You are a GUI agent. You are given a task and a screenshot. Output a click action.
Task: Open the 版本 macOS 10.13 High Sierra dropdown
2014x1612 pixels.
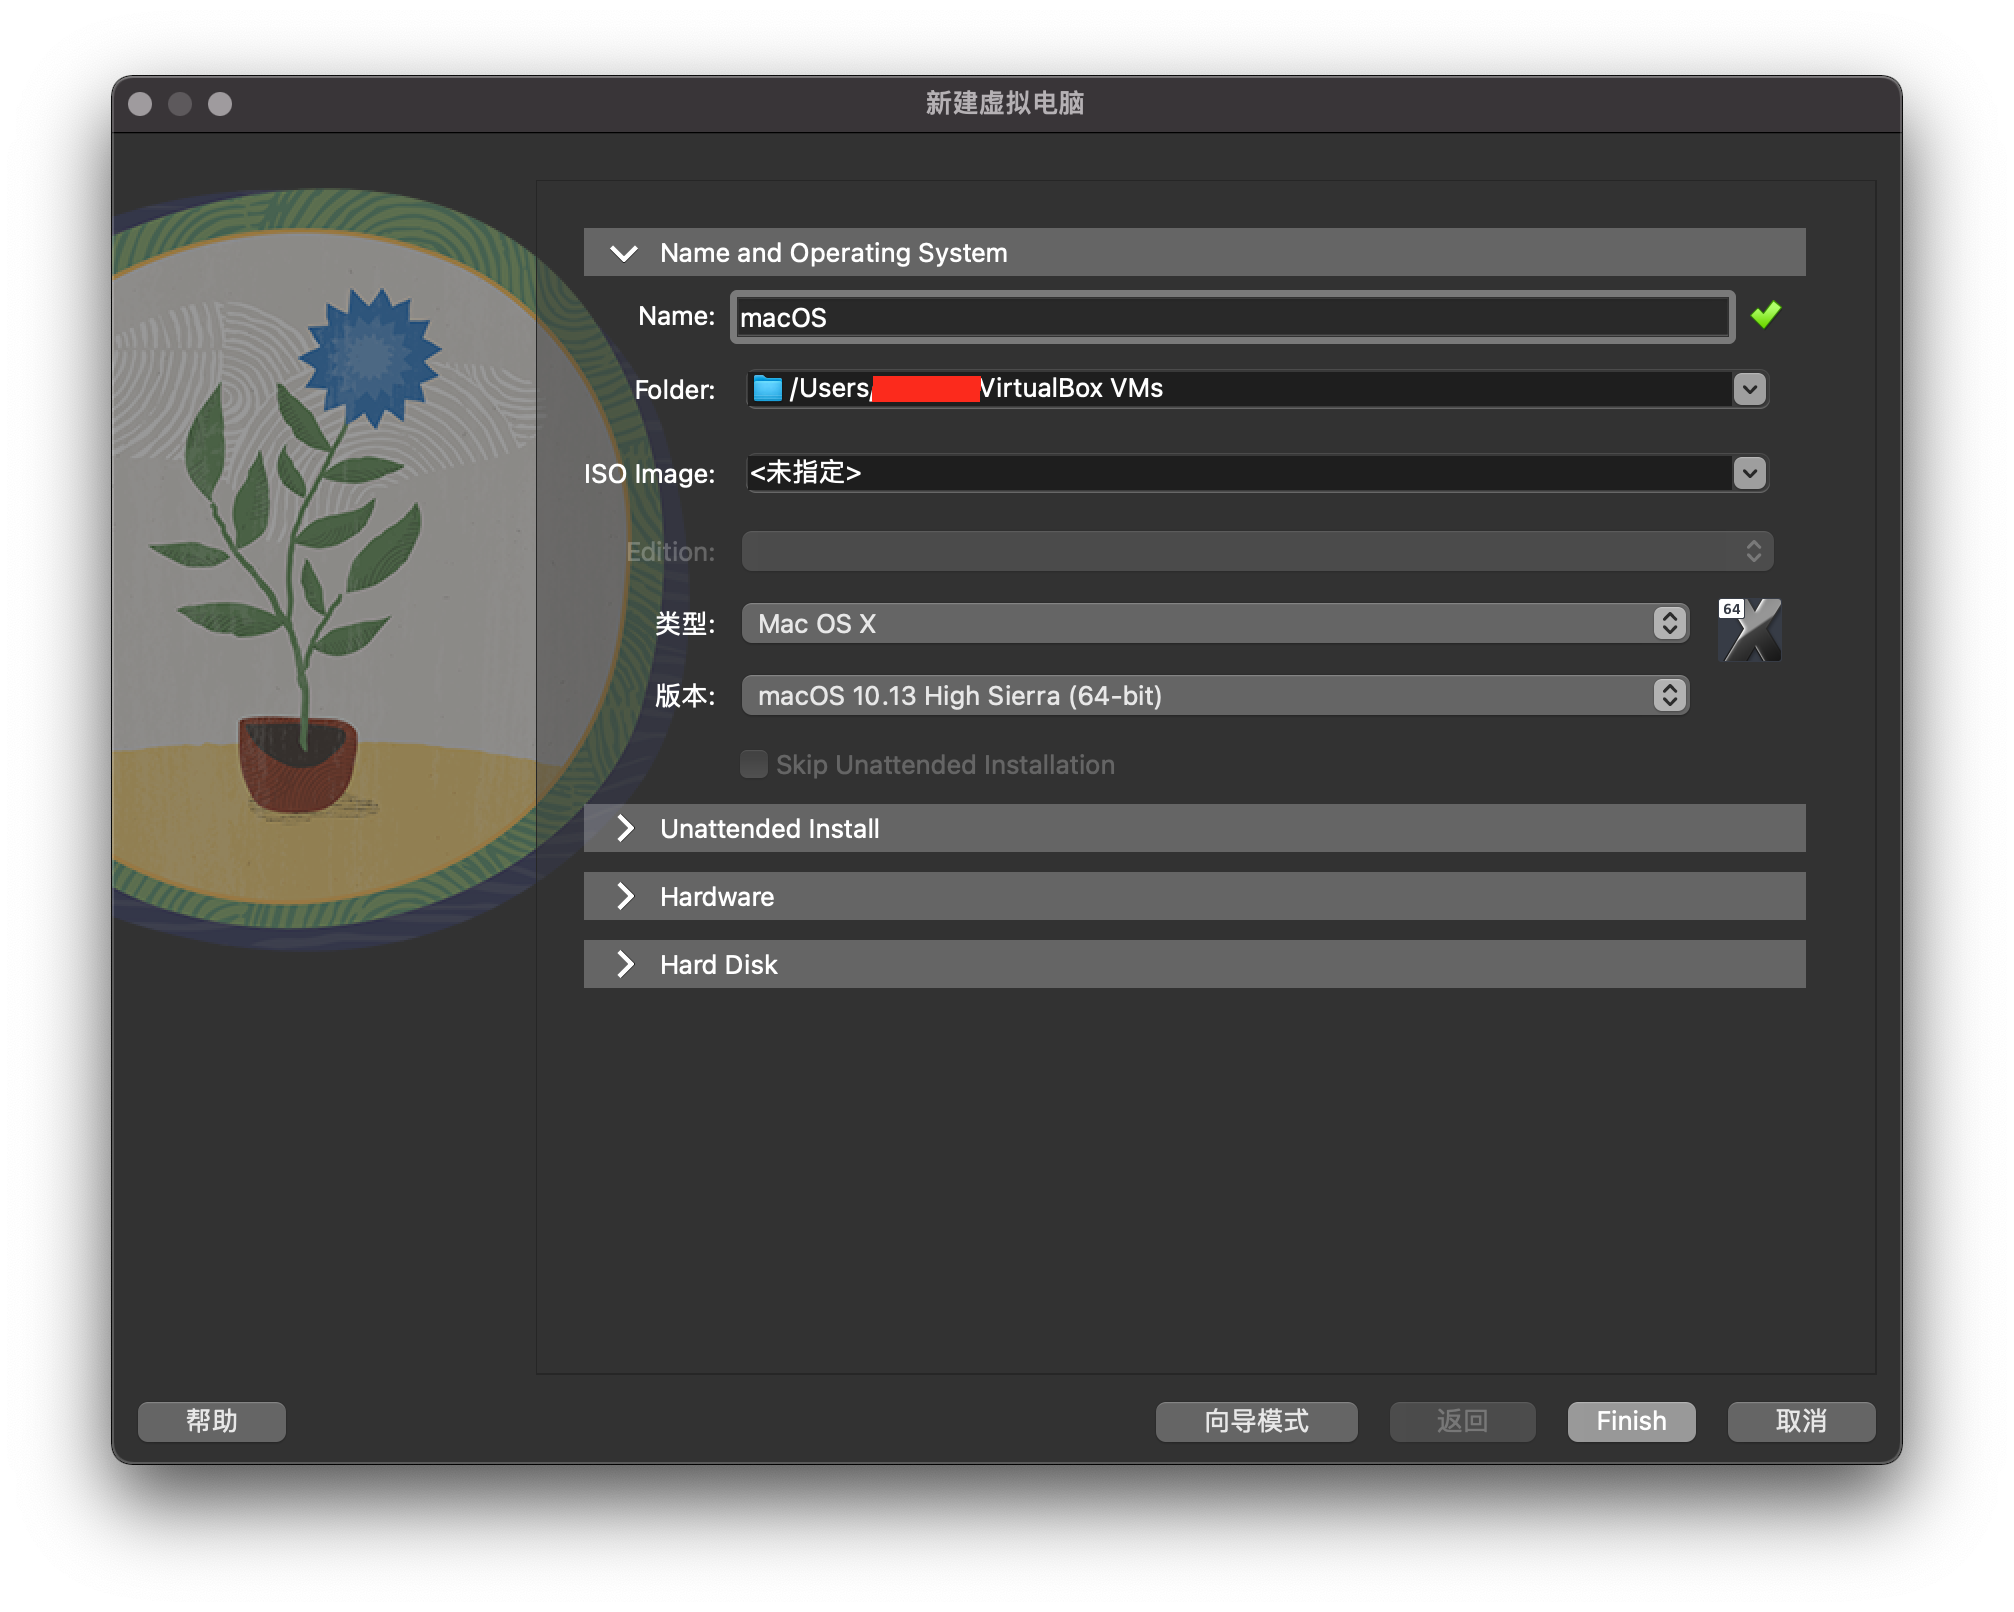click(1215, 695)
